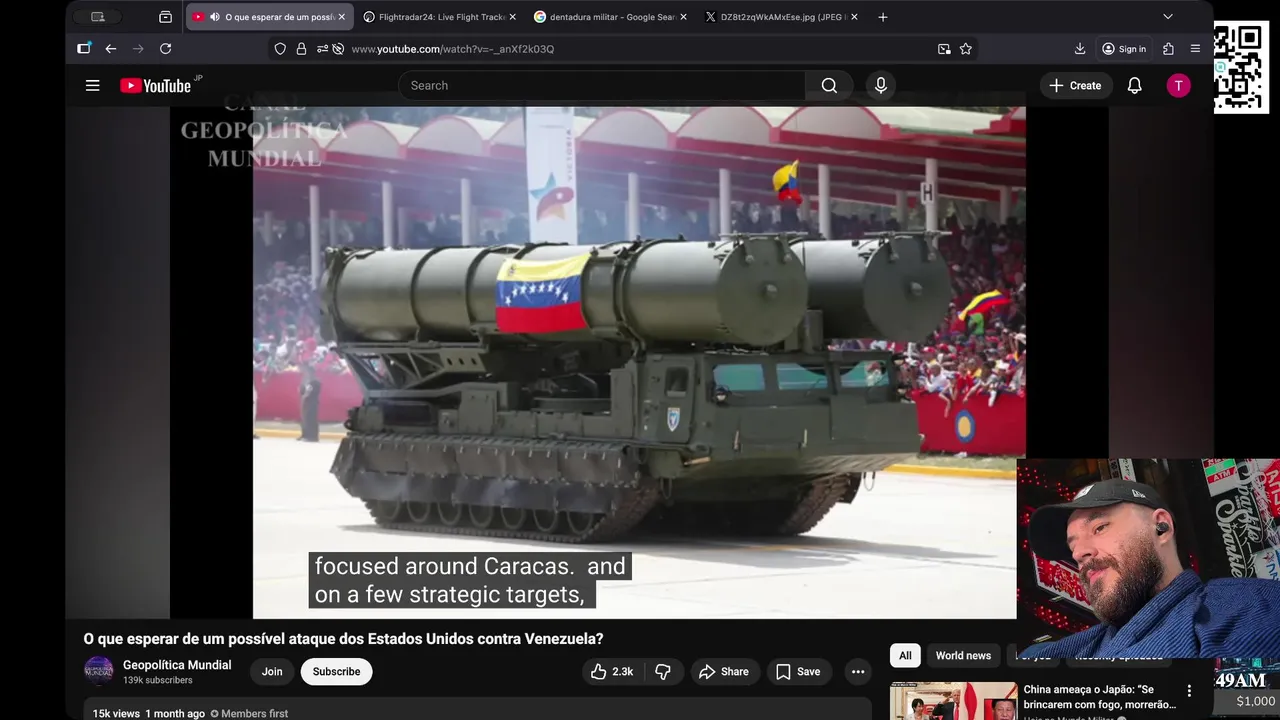Click the search magnifier button
The width and height of the screenshot is (1280, 720).
(x=829, y=86)
